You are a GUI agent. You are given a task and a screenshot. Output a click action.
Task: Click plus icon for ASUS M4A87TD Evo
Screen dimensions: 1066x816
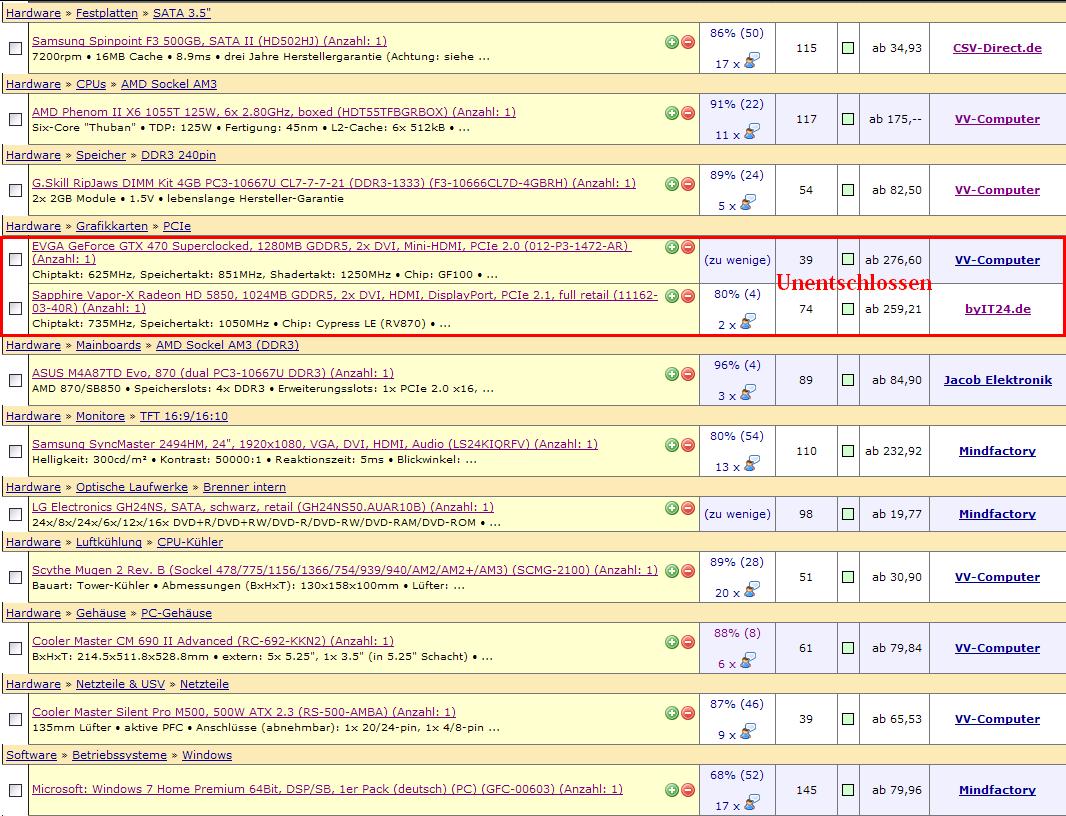(x=672, y=374)
